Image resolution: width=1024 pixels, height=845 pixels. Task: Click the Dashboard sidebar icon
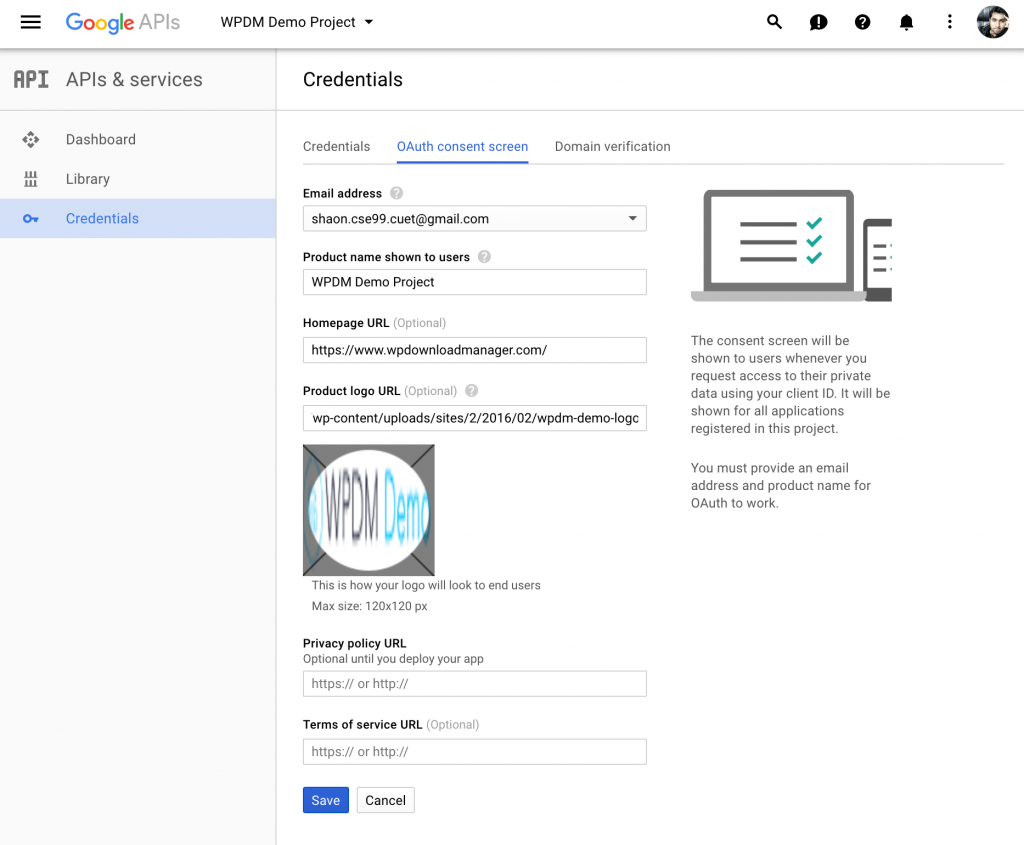(31, 140)
